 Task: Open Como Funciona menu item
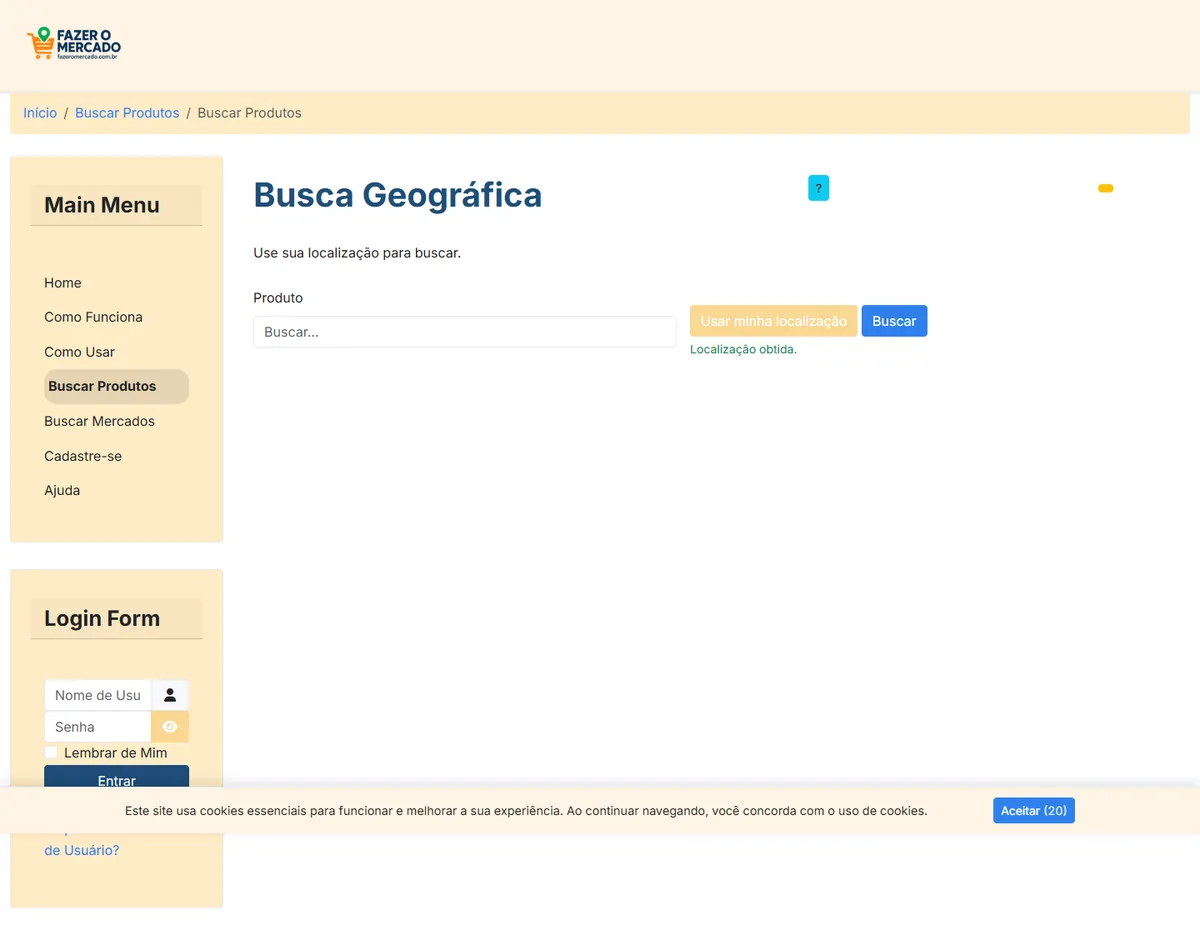coord(93,317)
